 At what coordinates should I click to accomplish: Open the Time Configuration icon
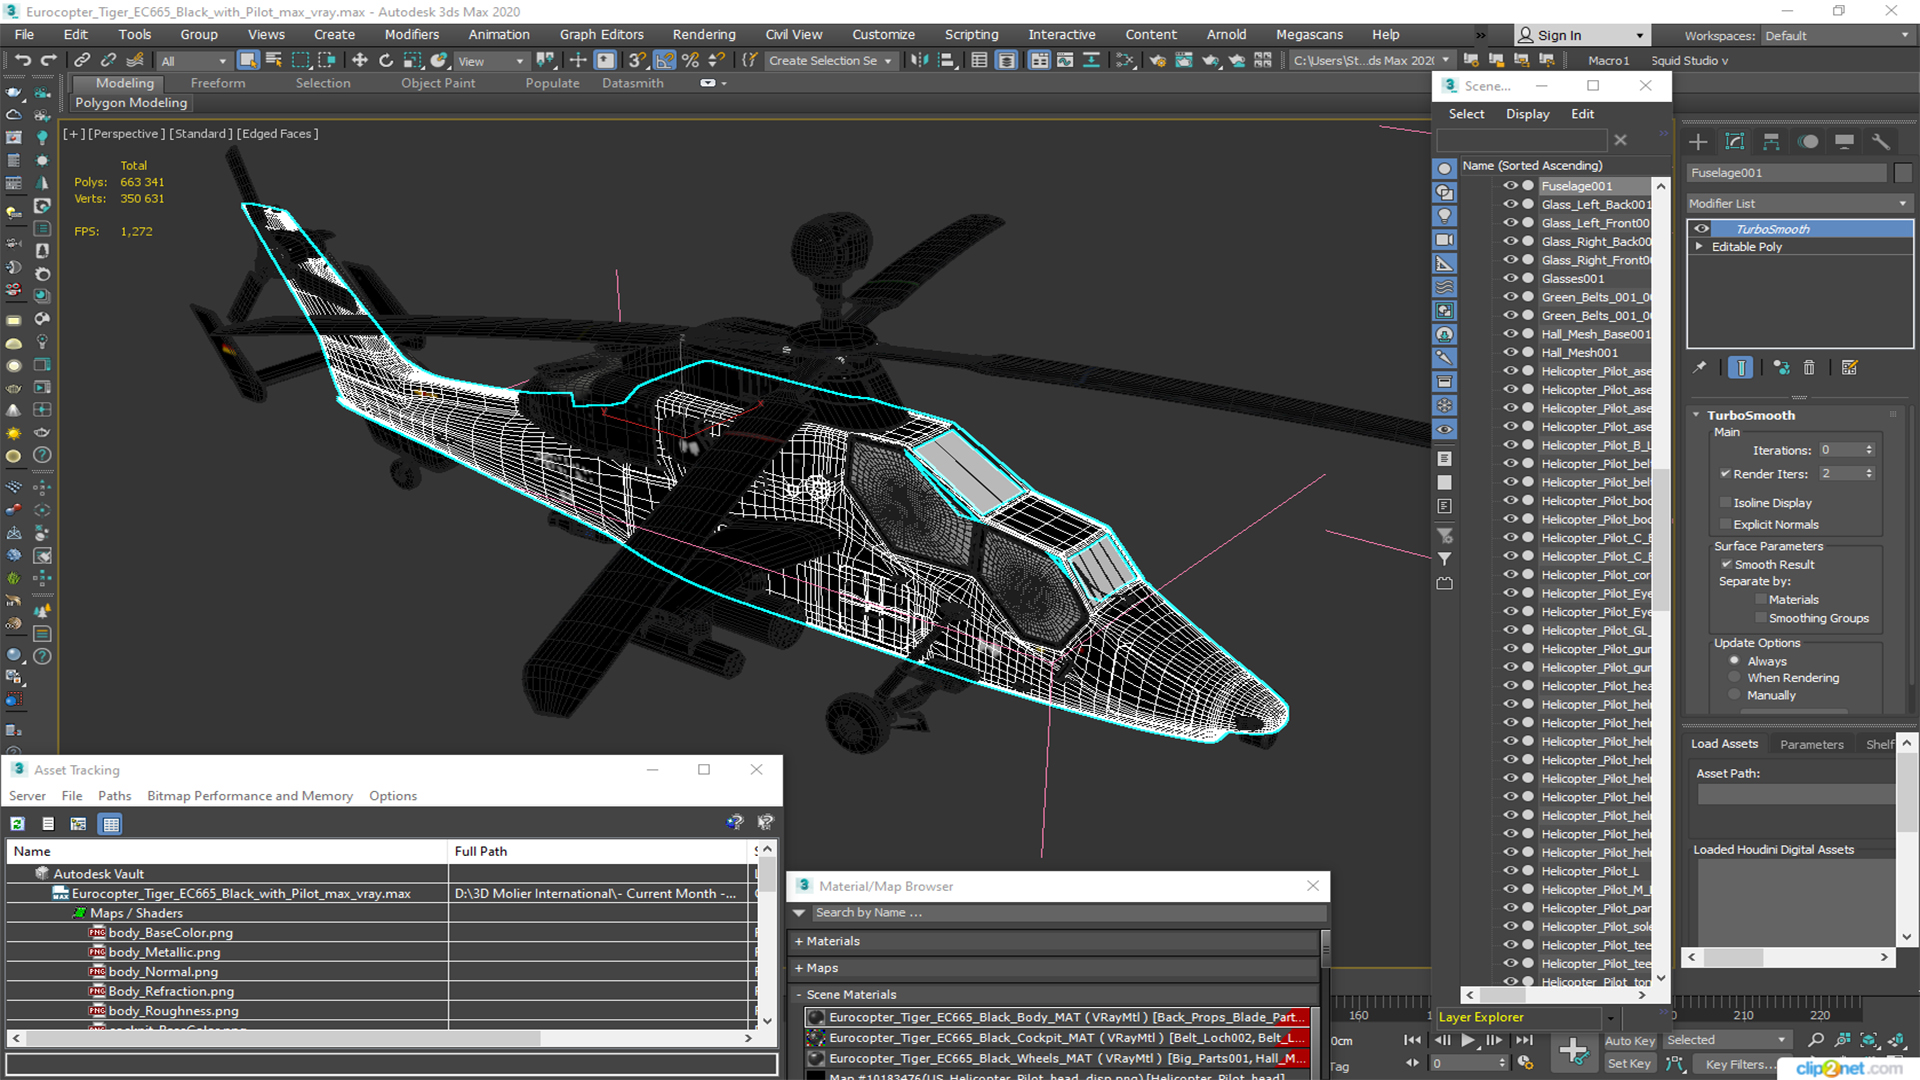(x=1526, y=1063)
